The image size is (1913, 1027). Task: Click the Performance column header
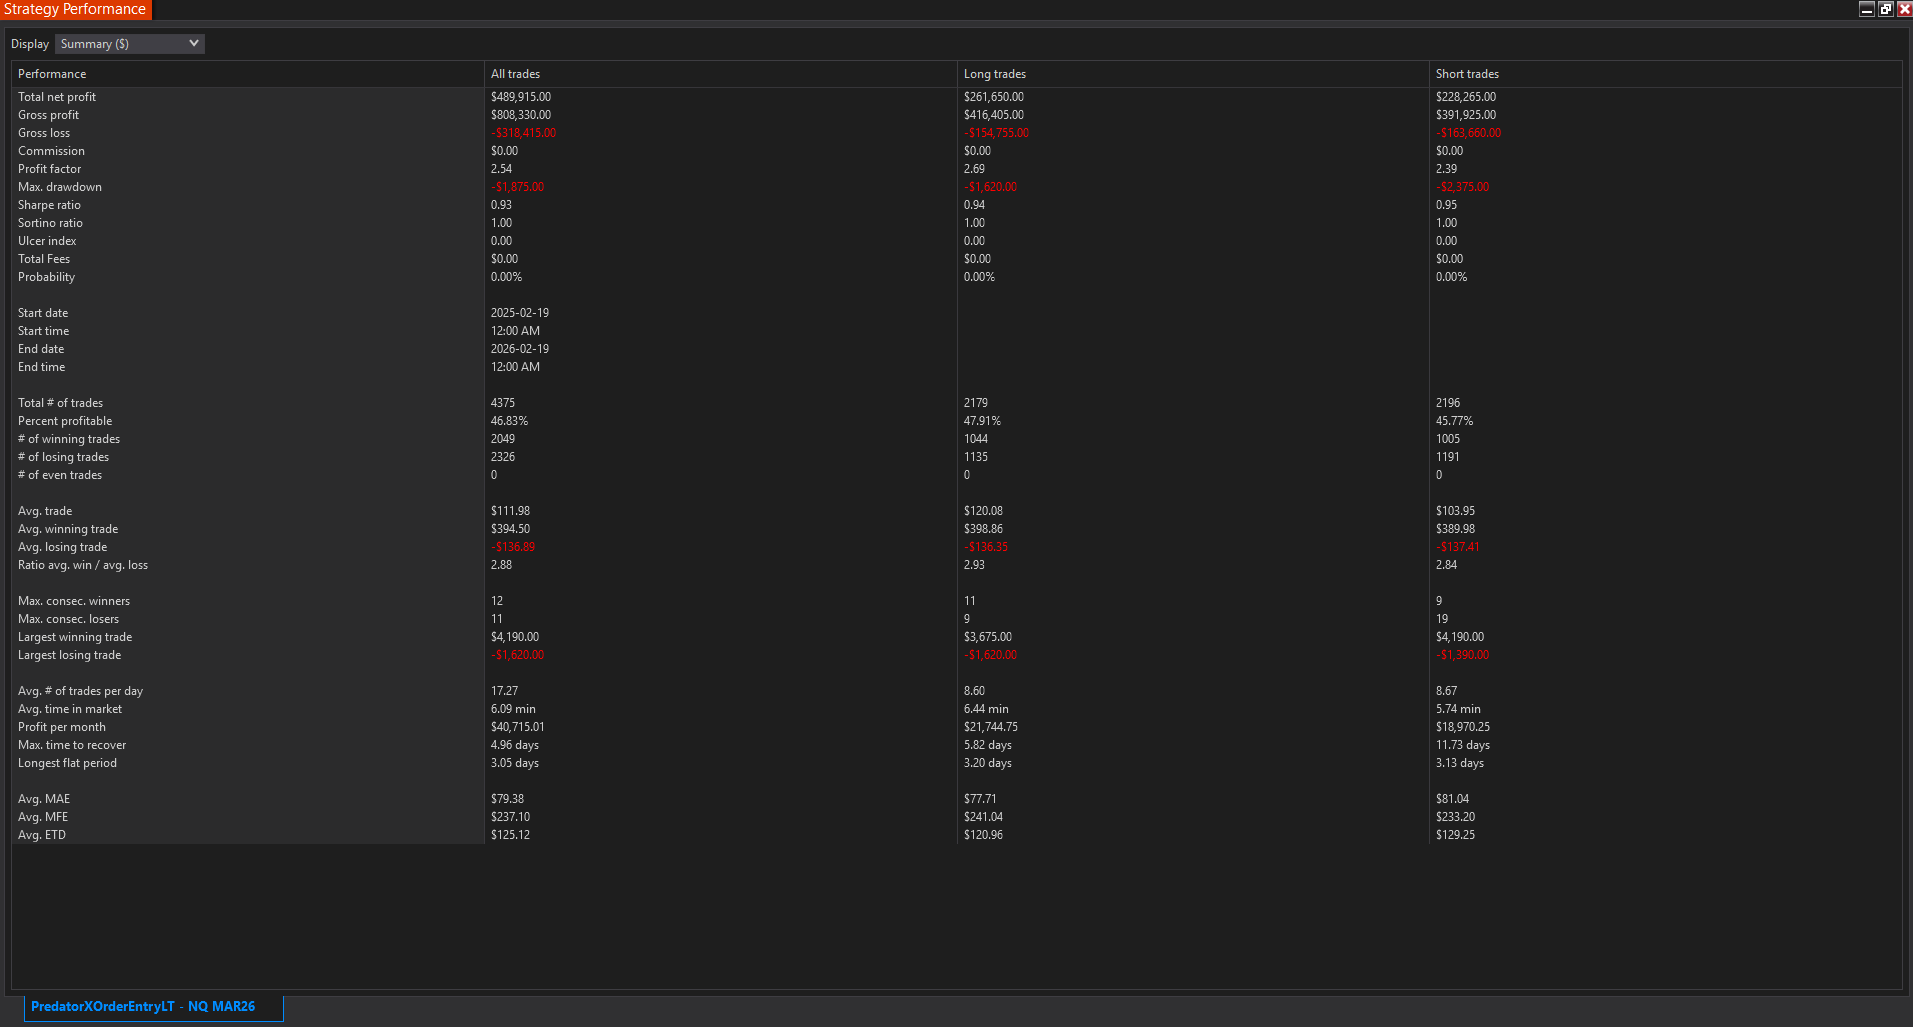point(52,74)
